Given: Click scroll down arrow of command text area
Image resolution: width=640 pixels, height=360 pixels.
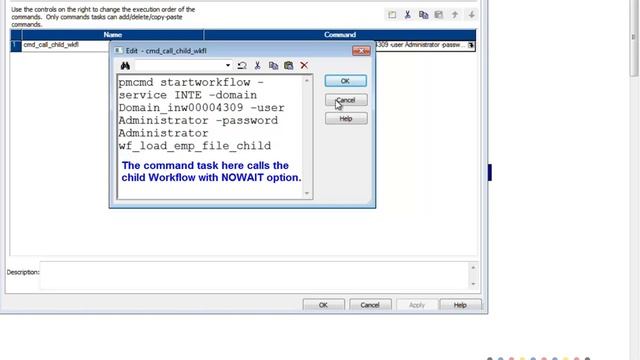Looking at the screenshot, I should click(x=307, y=193).
